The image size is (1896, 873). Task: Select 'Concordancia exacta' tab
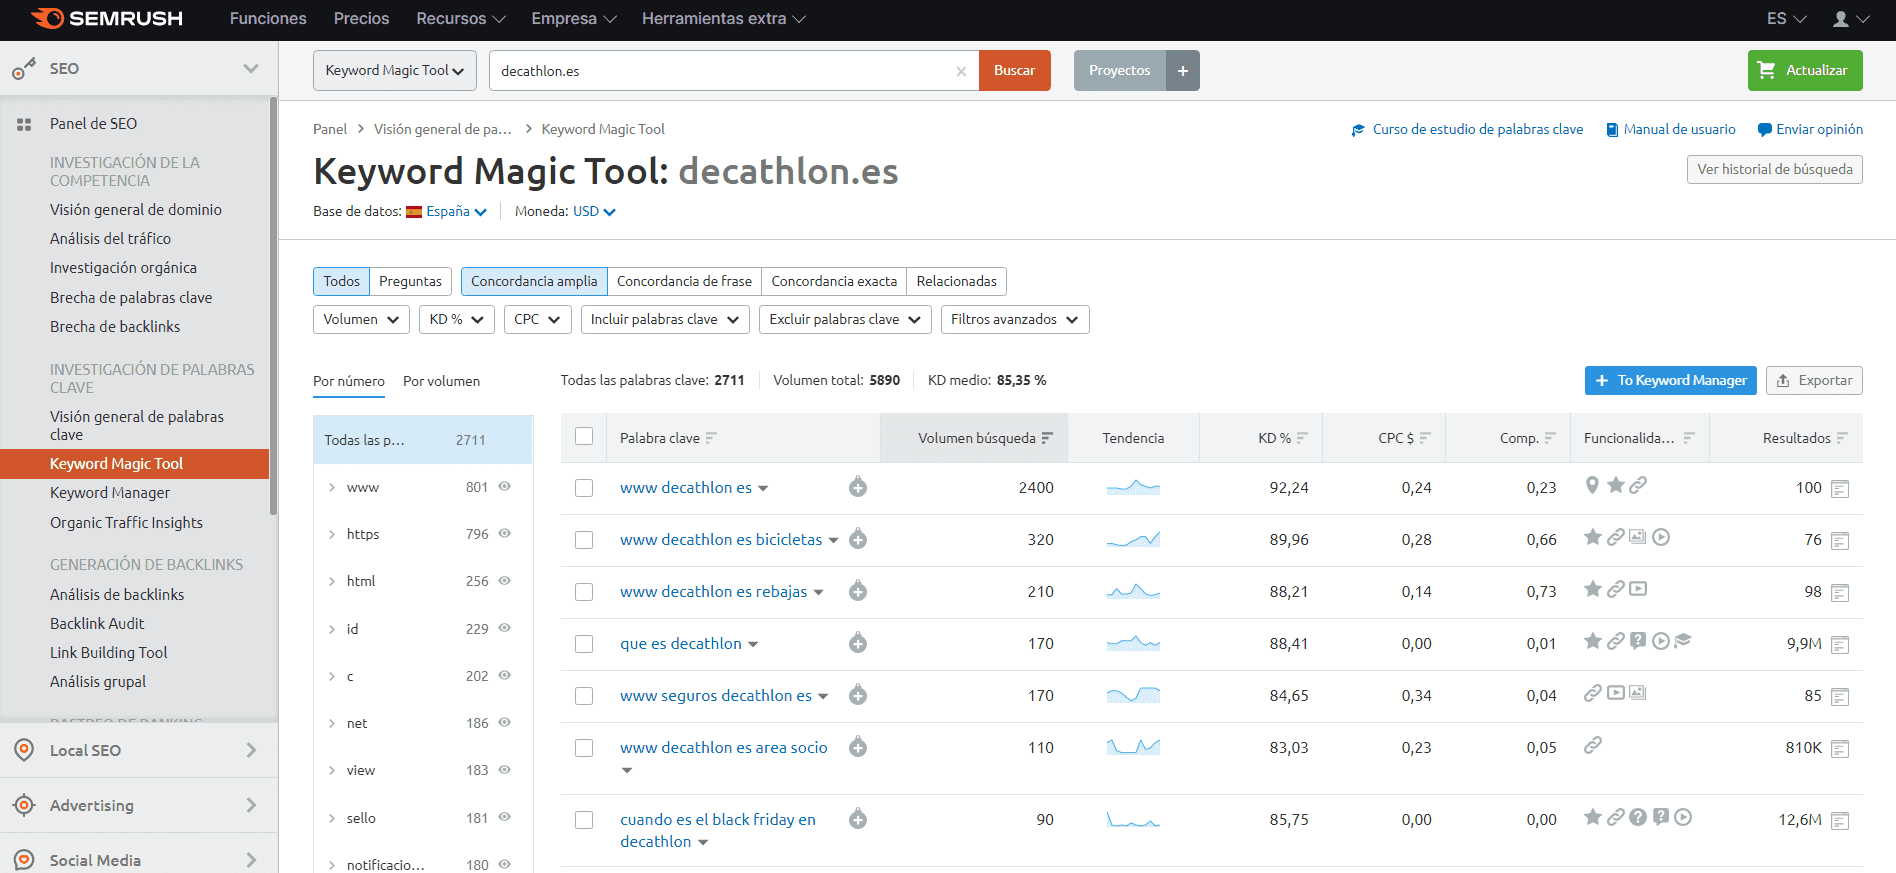(834, 281)
